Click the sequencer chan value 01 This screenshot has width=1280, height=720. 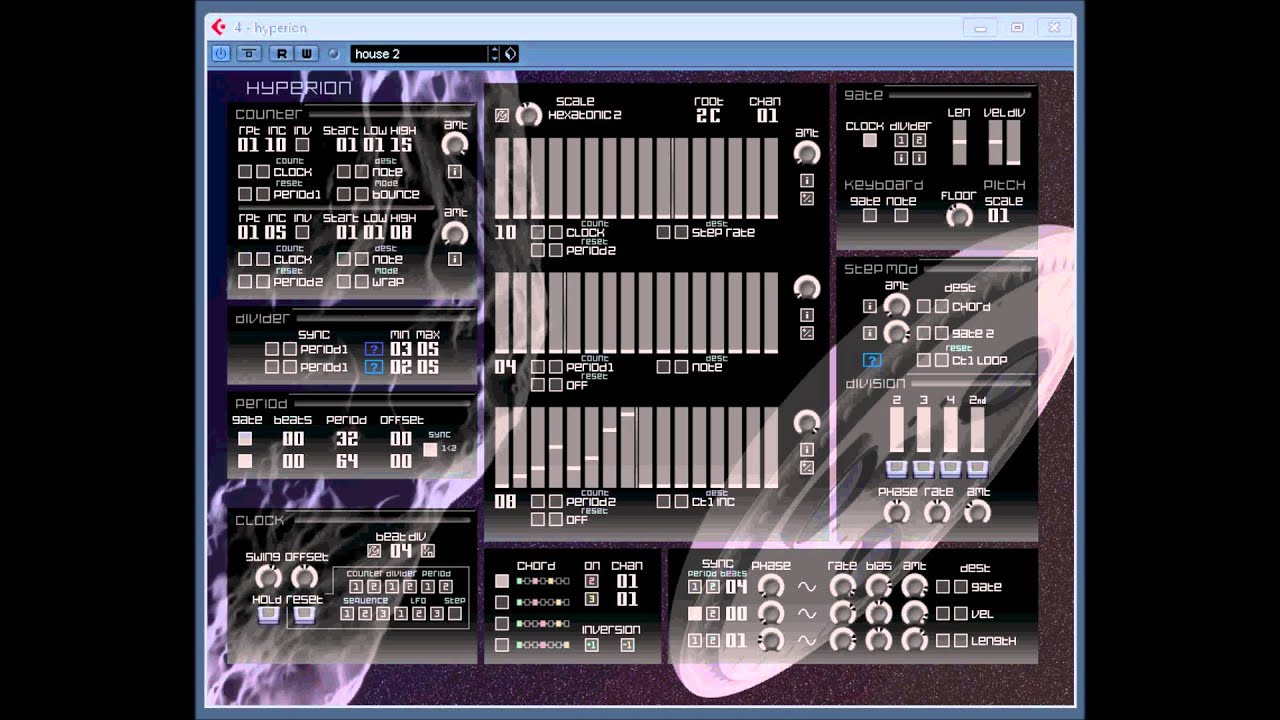point(767,116)
